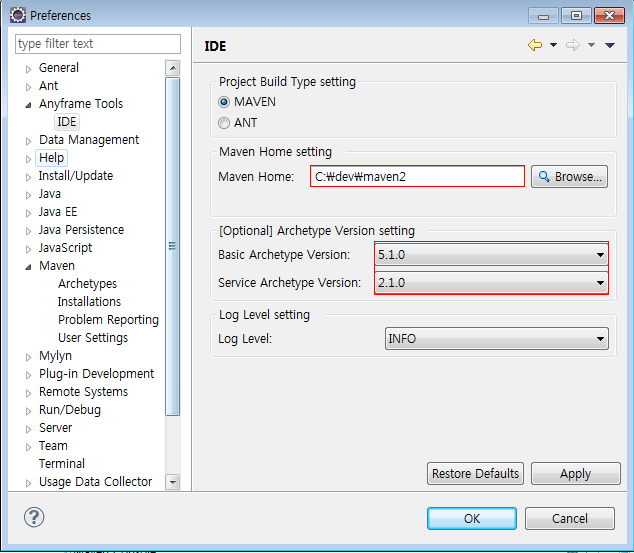634x553 pixels.
Task: Select User Settings under Maven
Action: coord(92,338)
